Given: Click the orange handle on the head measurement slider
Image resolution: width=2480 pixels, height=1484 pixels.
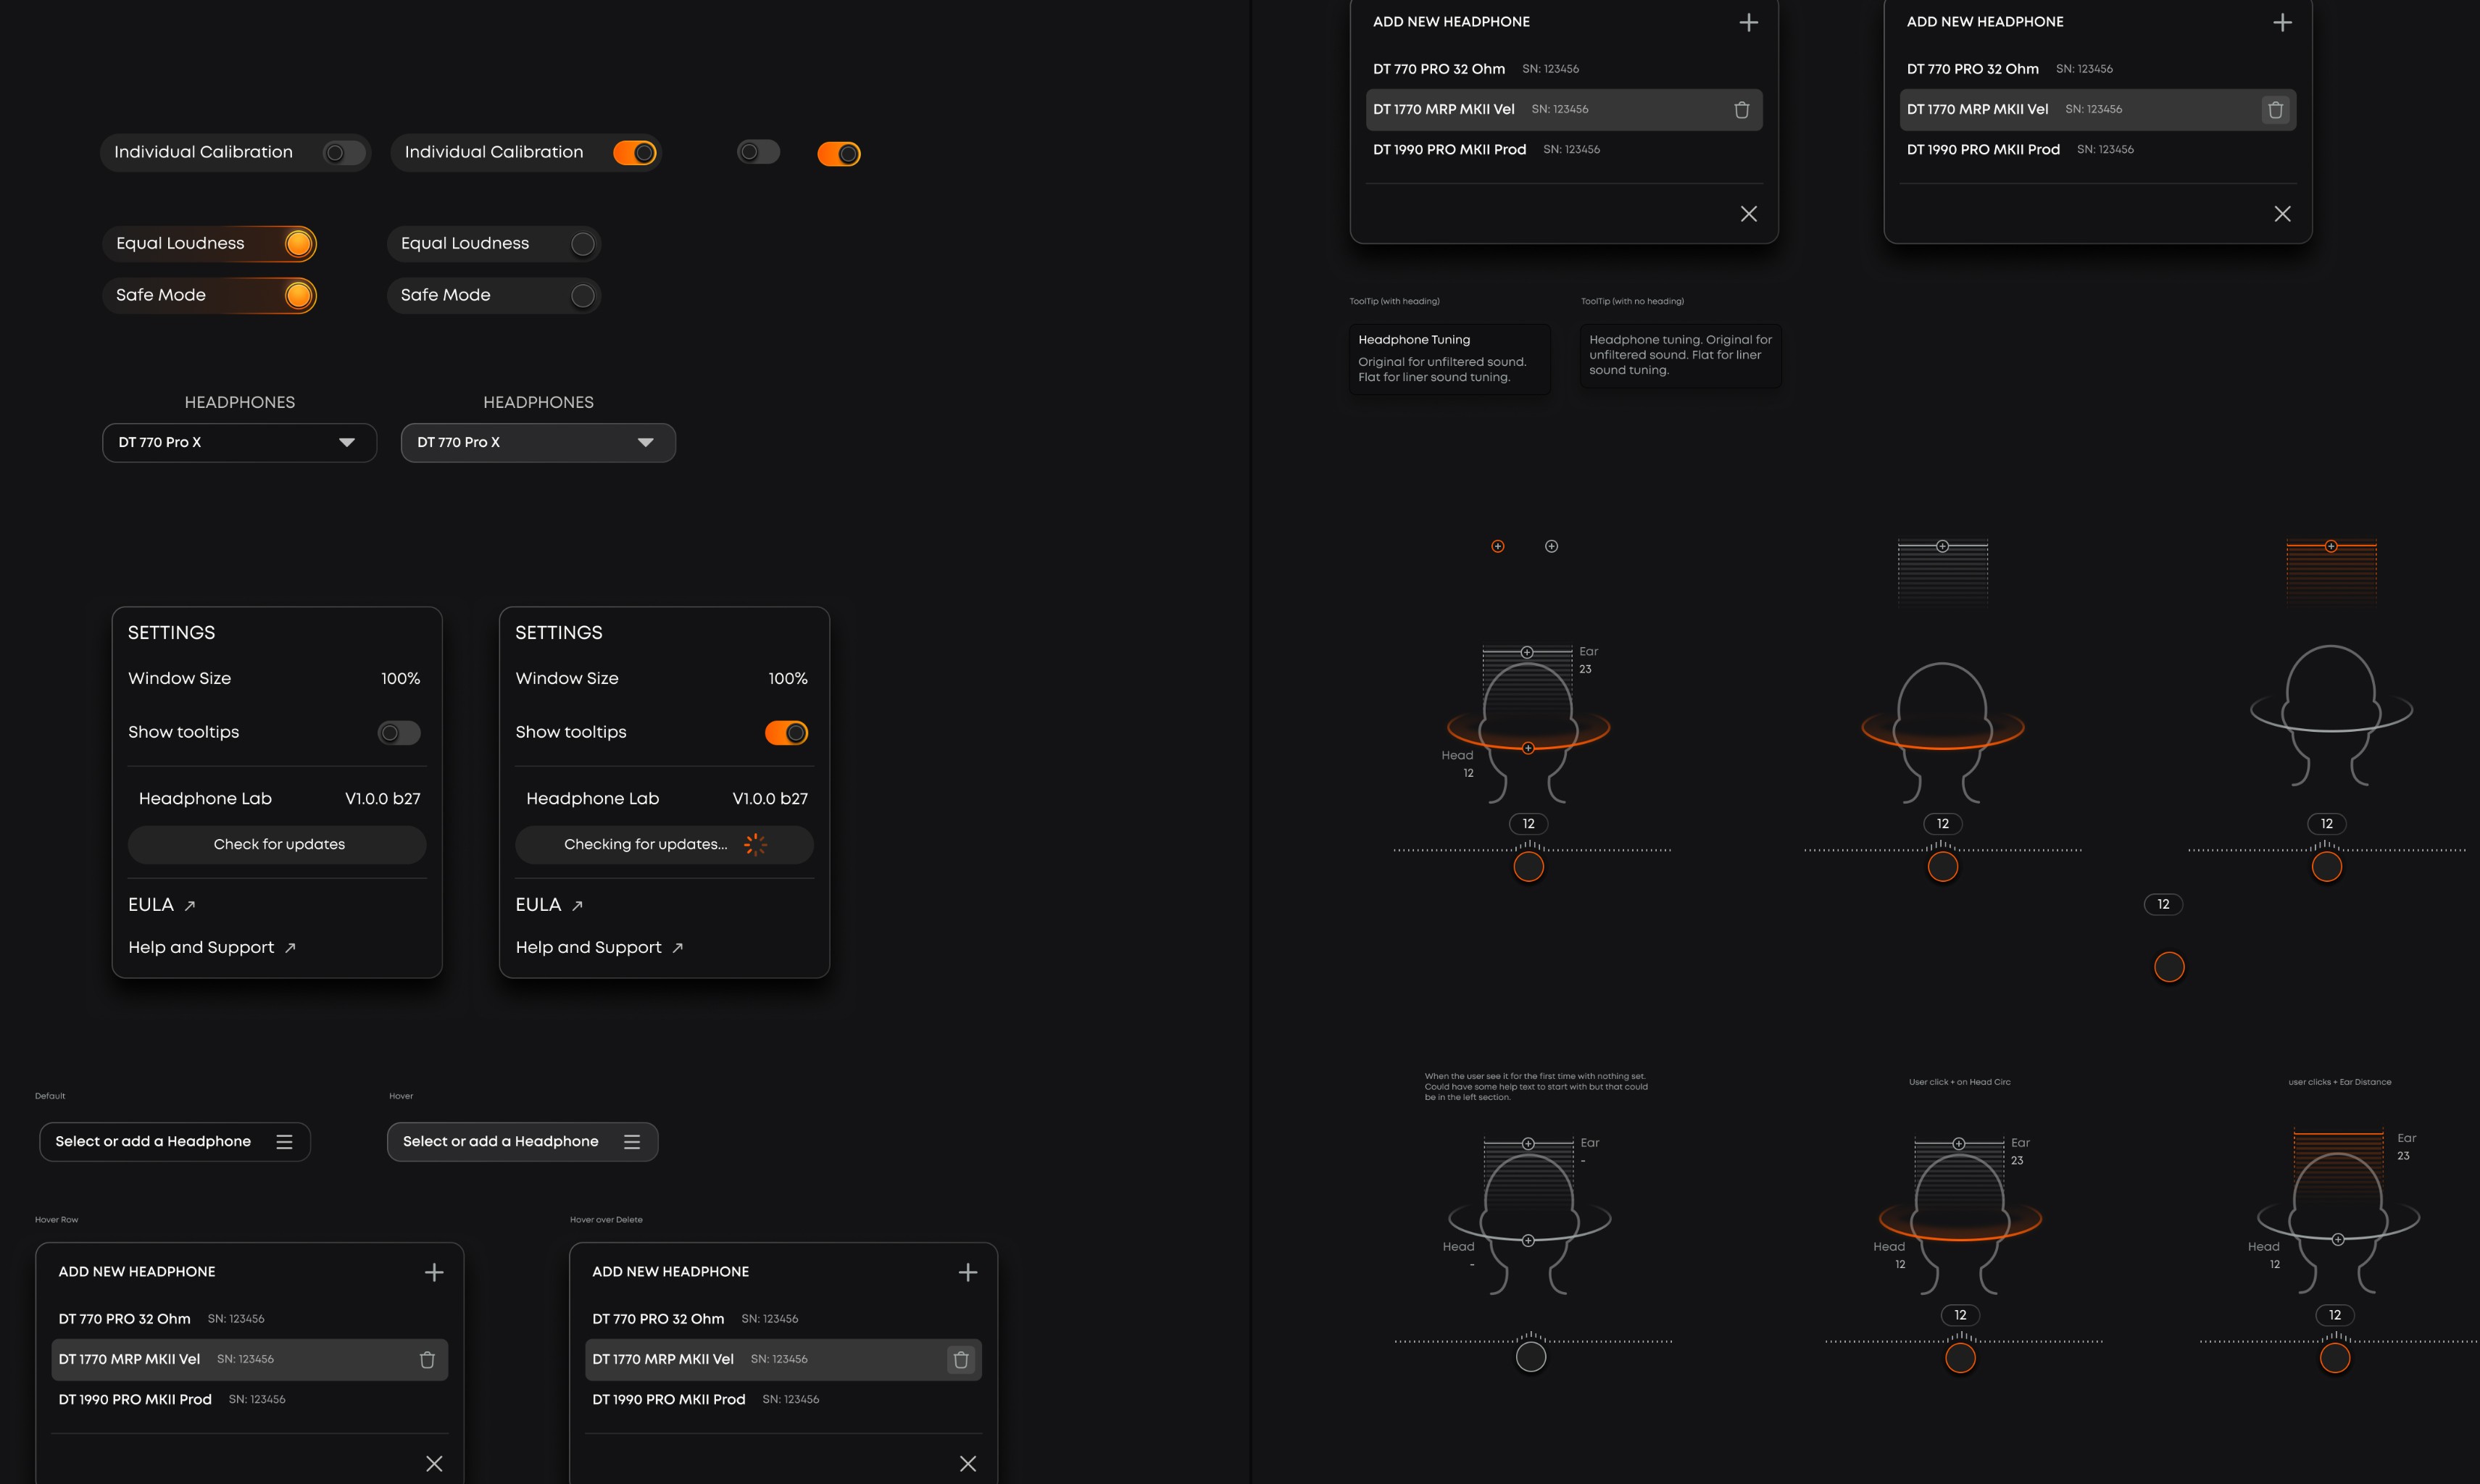Looking at the screenshot, I should [x=1528, y=866].
